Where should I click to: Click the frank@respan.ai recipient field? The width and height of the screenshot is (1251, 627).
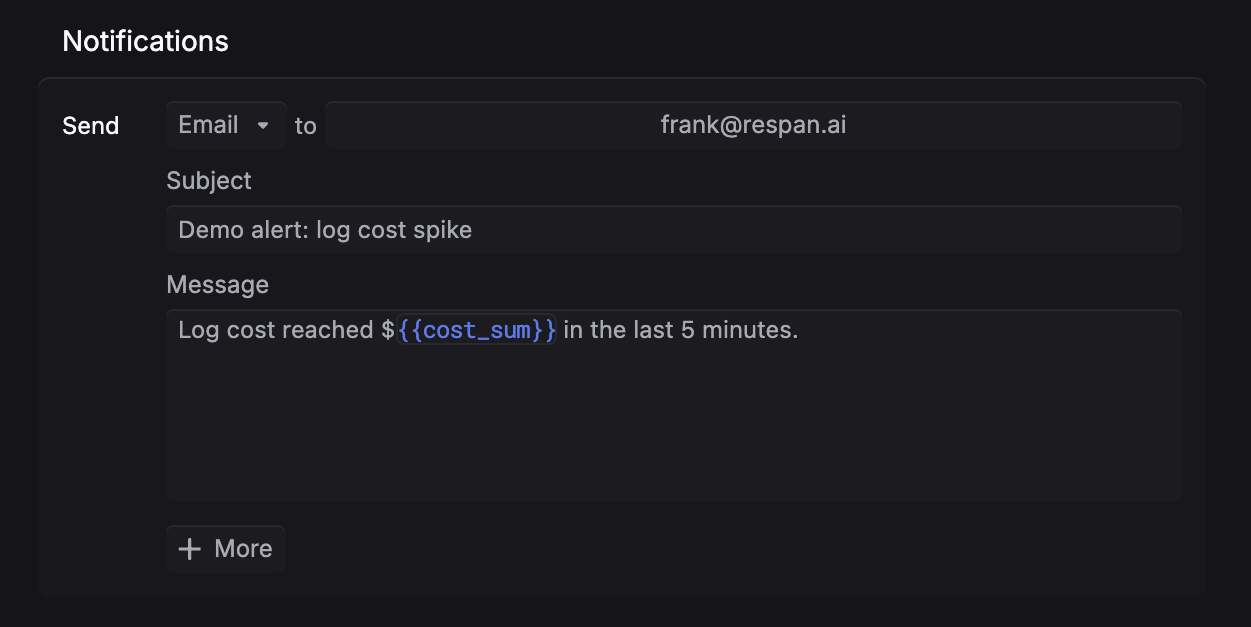(753, 125)
